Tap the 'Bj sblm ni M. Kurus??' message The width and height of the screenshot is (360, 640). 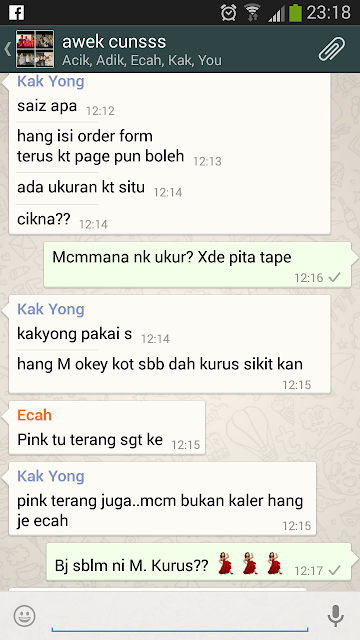[x=199, y=562]
